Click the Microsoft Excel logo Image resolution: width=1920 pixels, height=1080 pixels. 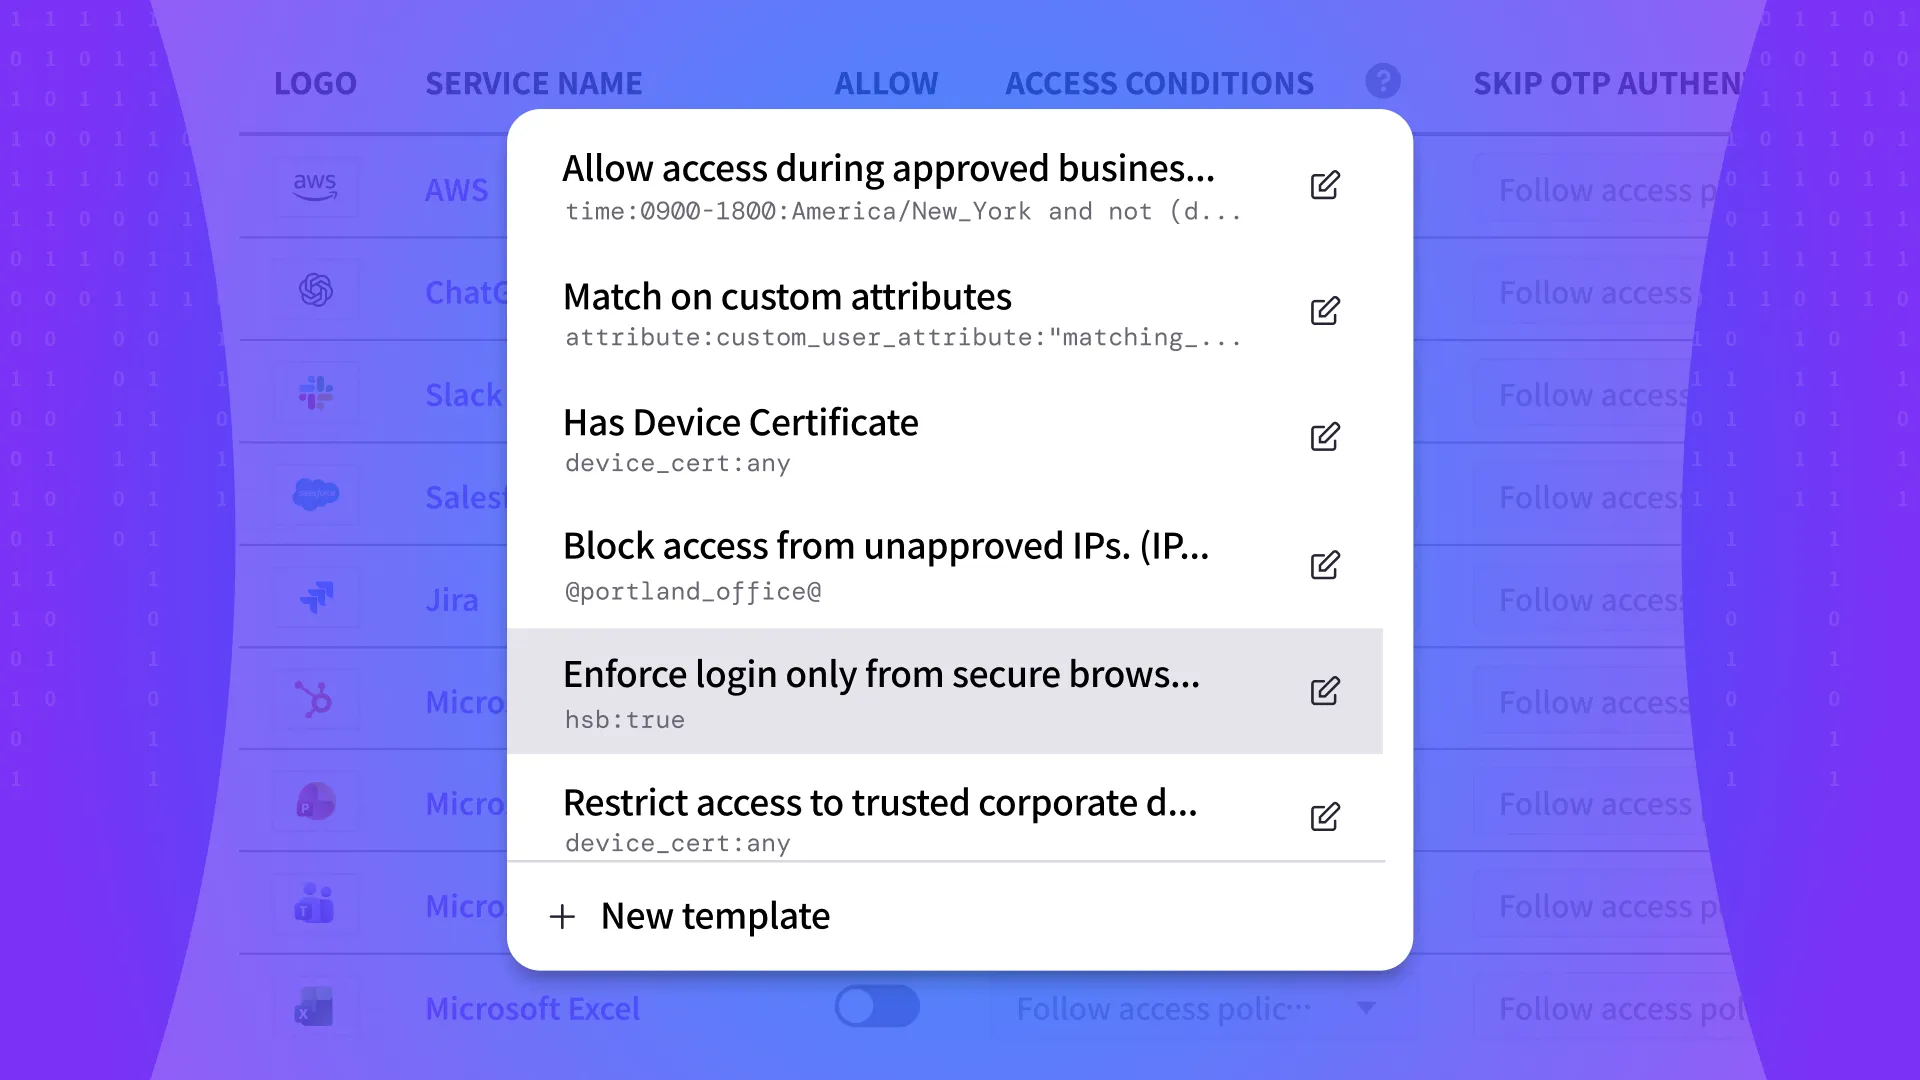click(x=316, y=1007)
